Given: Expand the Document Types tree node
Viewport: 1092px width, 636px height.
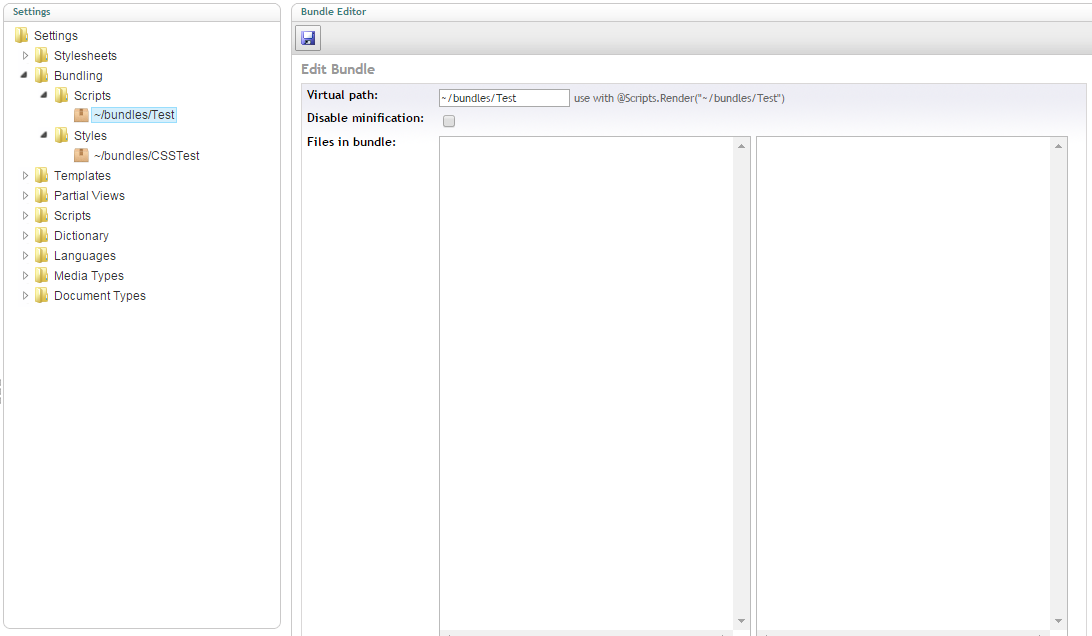Looking at the screenshot, I should click(26, 295).
